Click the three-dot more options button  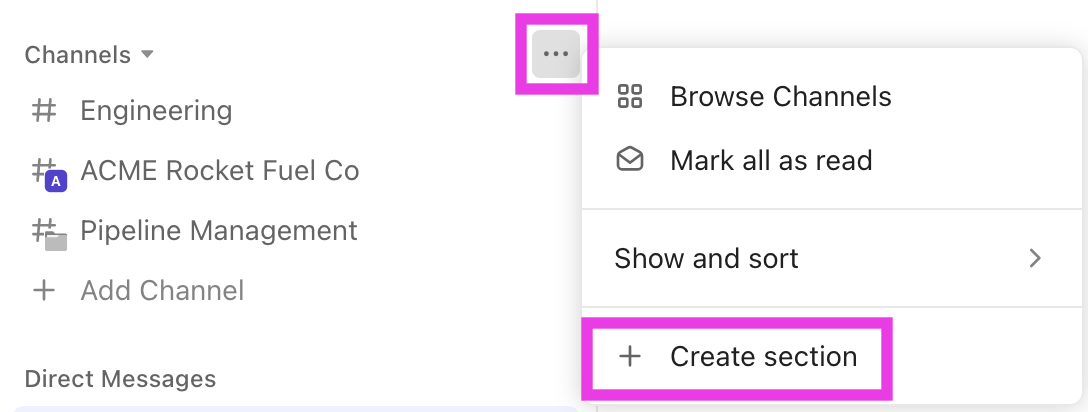555,54
